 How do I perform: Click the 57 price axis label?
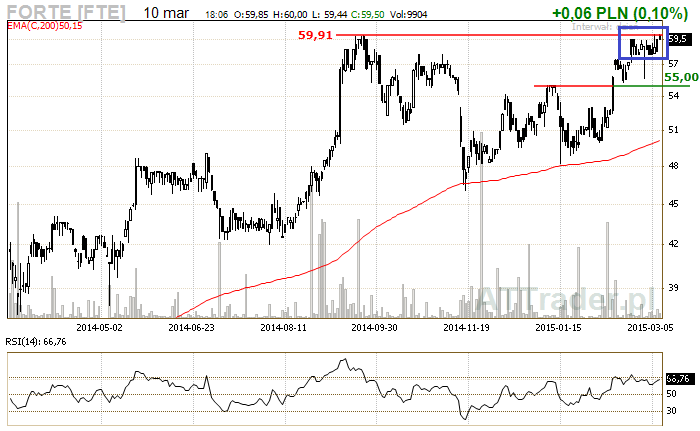point(673,64)
